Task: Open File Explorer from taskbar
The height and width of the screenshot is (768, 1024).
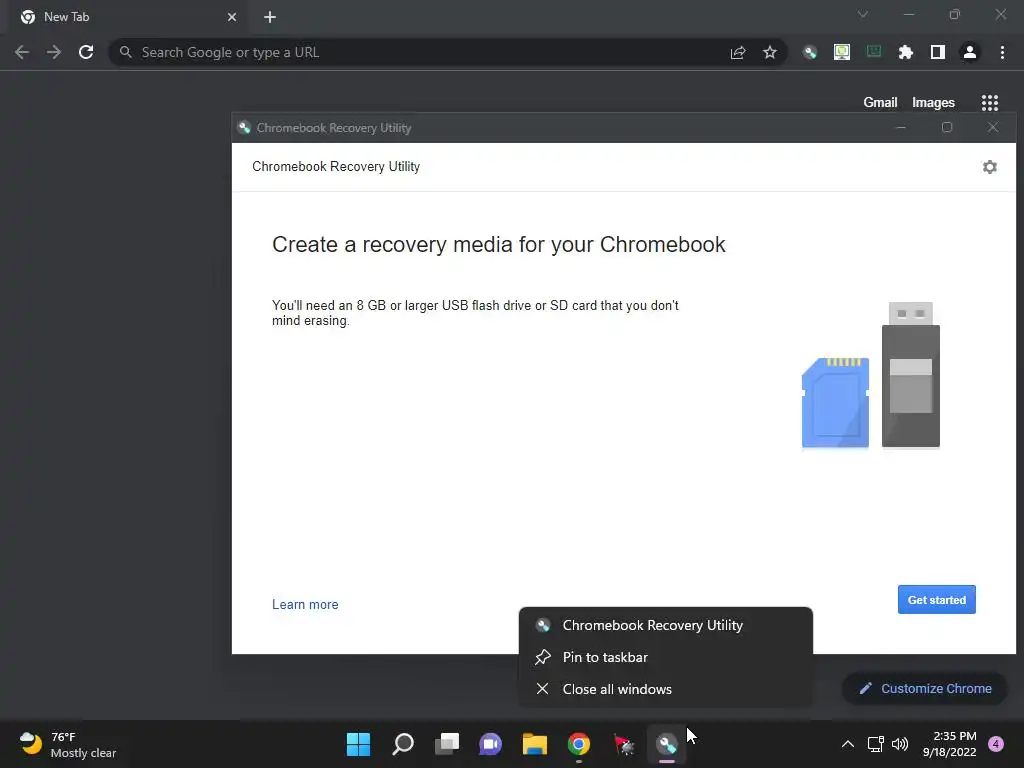Action: (x=535, y=744)
